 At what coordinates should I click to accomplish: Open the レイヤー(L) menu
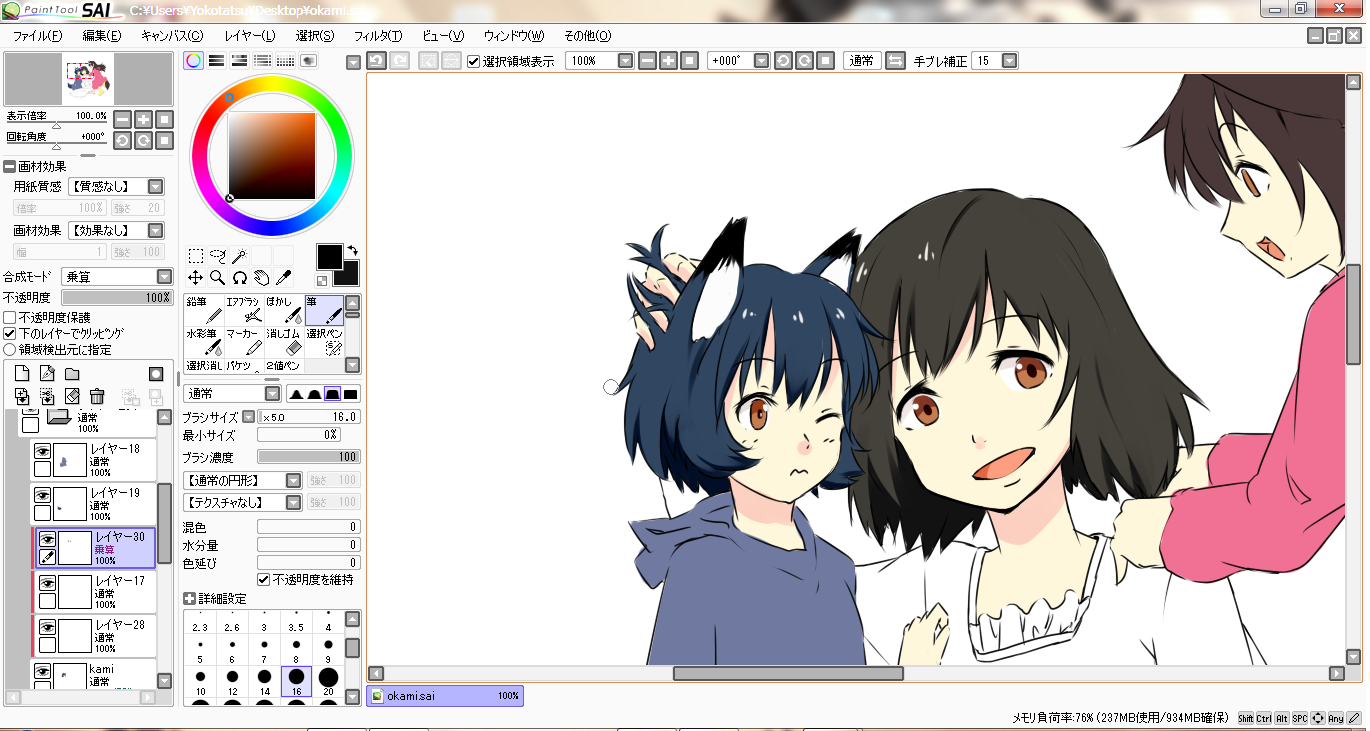point(250,36)
